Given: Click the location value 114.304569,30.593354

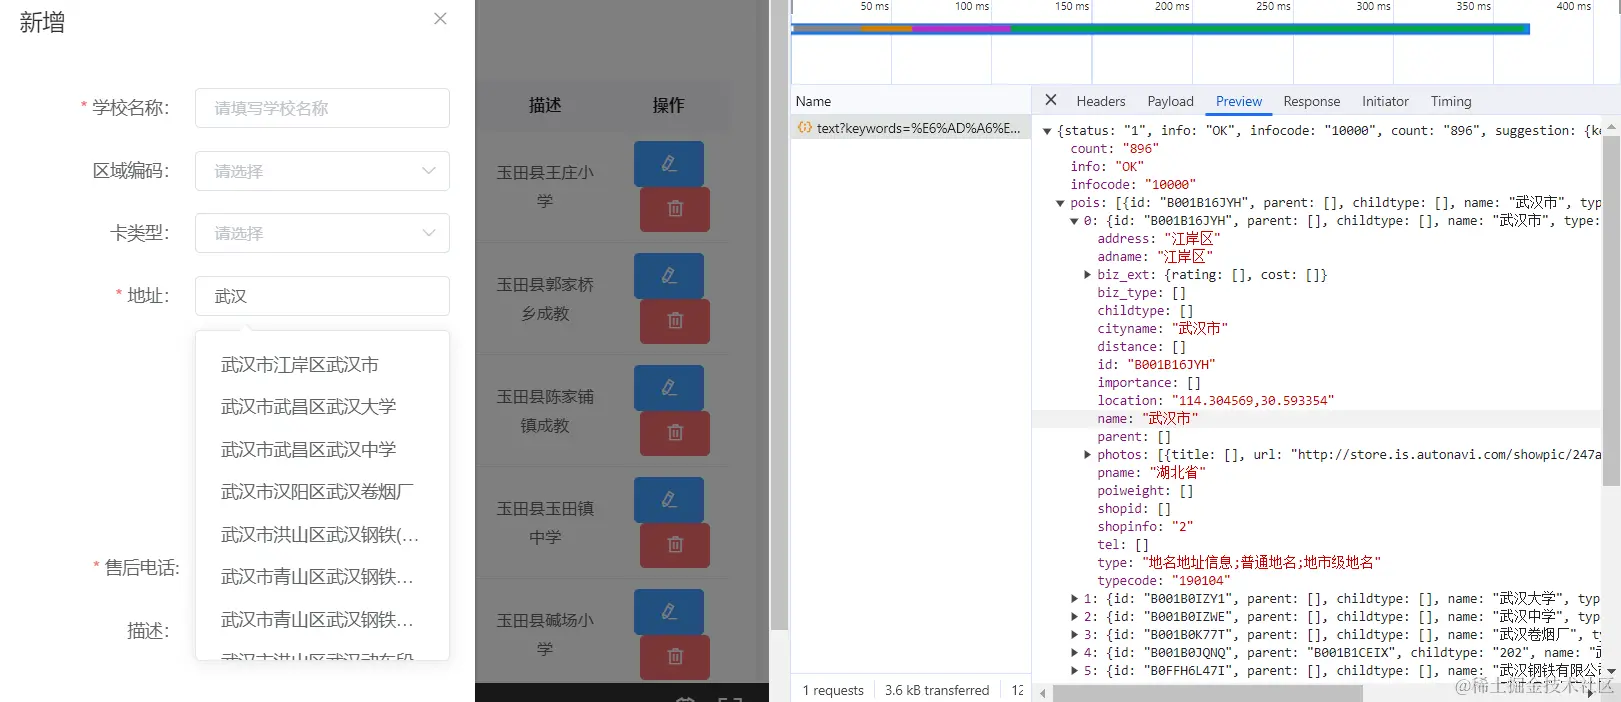Looking at the screenshot, I should point(1253,401).
